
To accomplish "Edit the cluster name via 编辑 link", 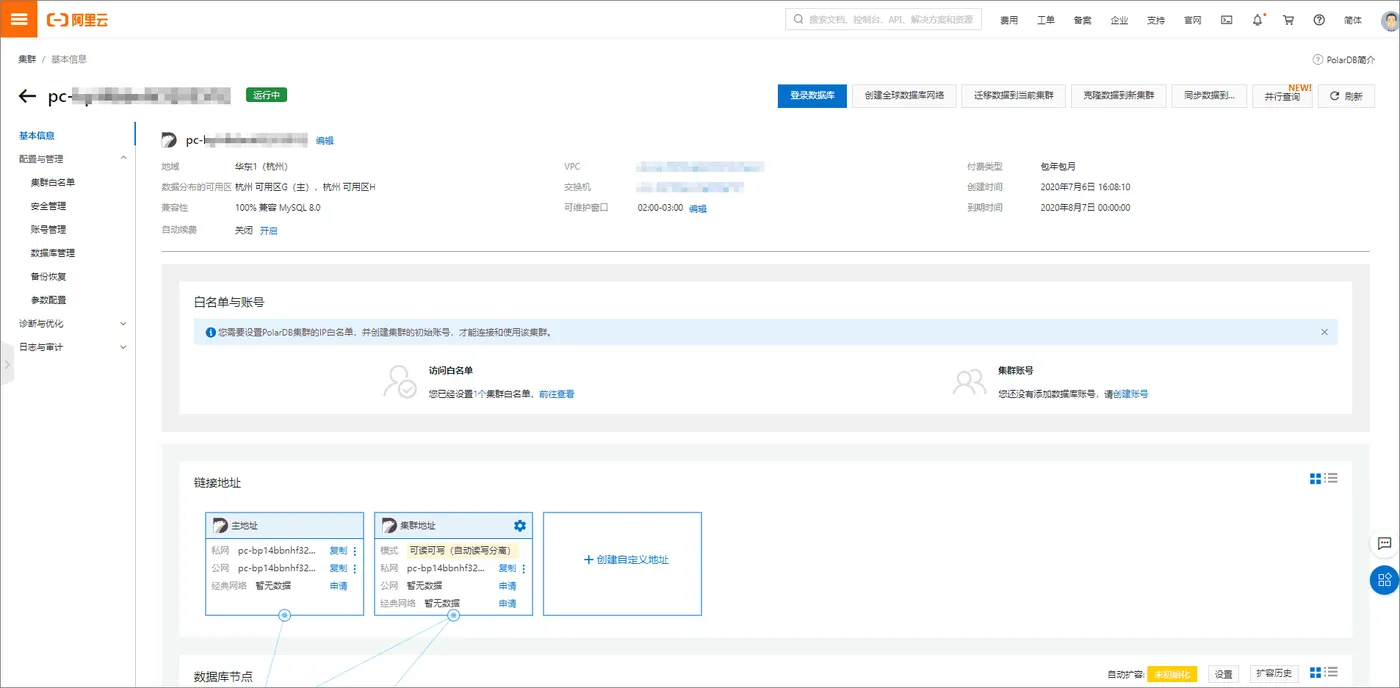I will click(x=325, y=141).
